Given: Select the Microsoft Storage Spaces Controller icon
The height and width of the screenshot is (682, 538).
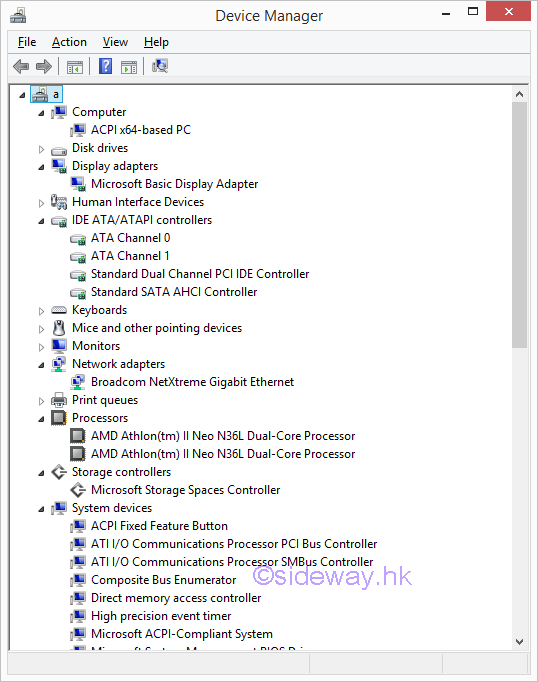Looking at the screenshot, I should pyautogui.click(x=78, y=490).
